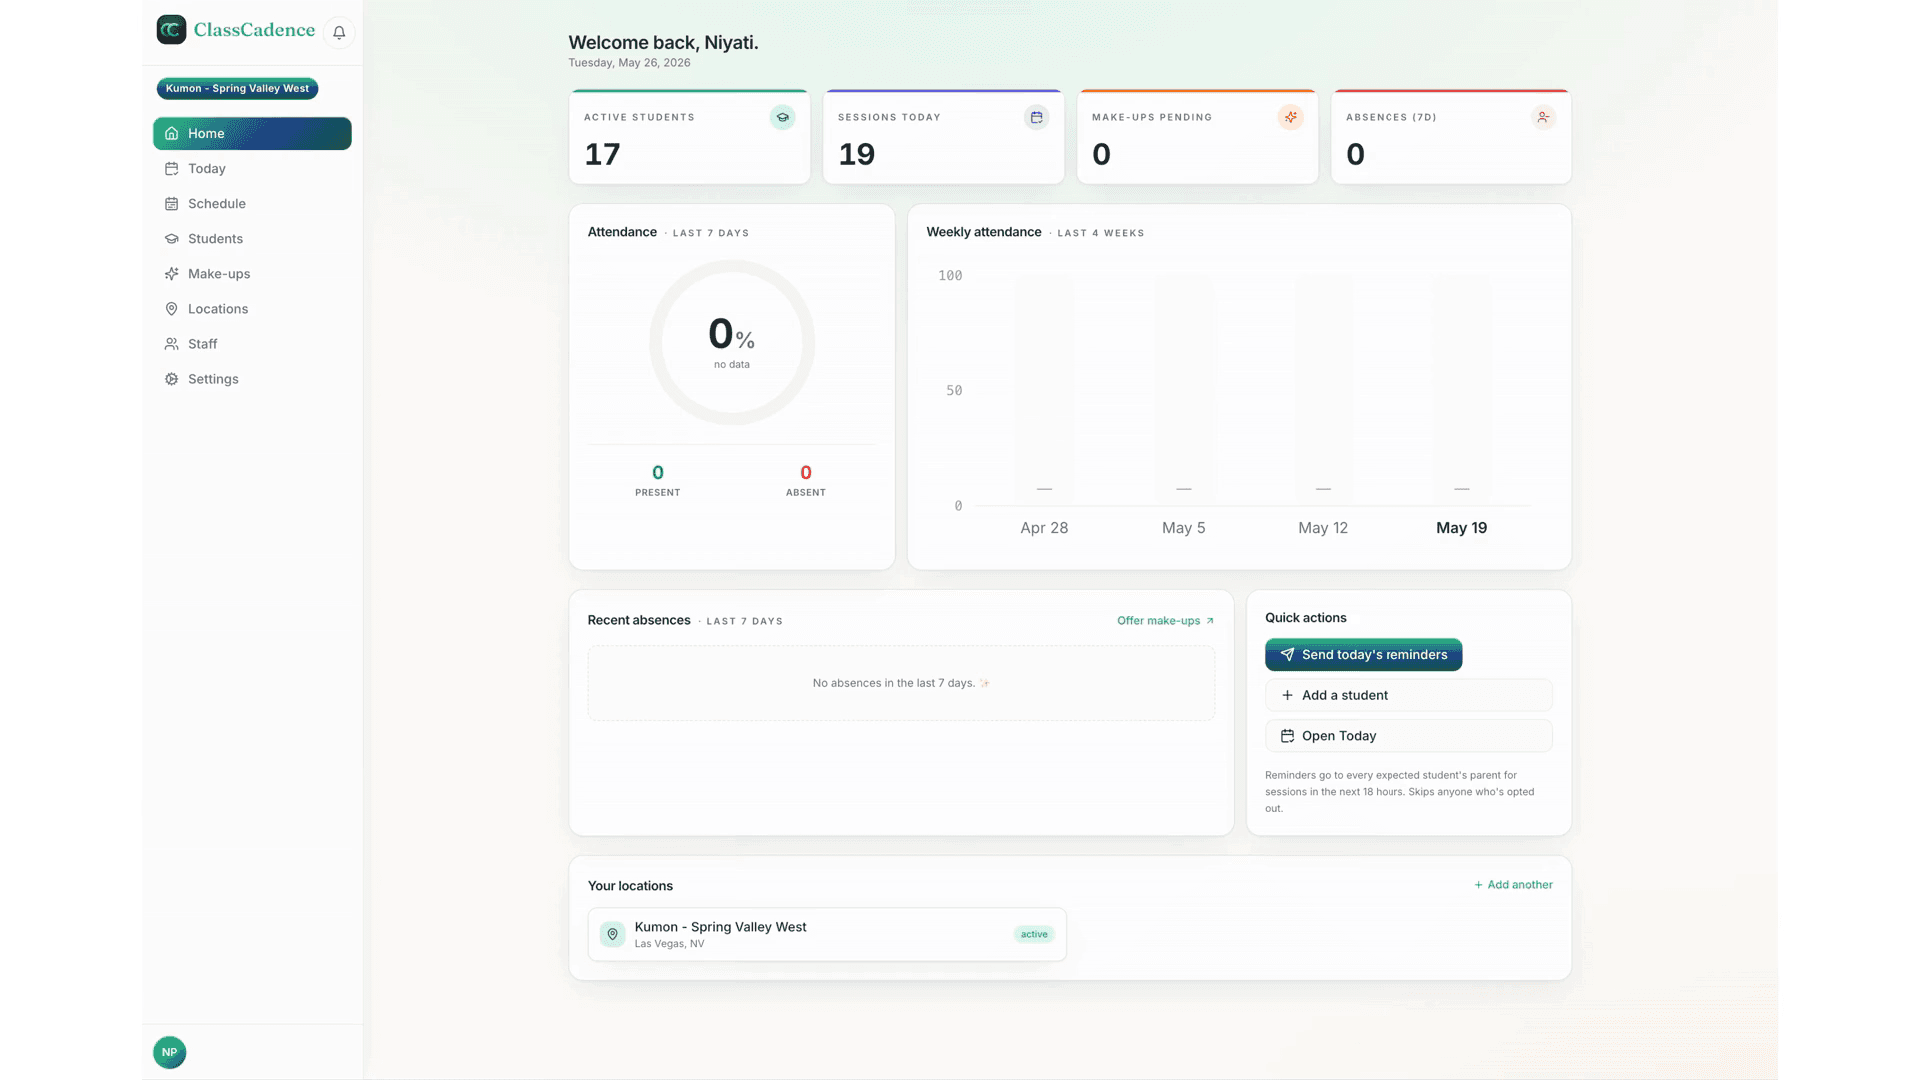Click the Absent count value
The width and height of the screenshot is (1920, 1080).
pos(805,472)
